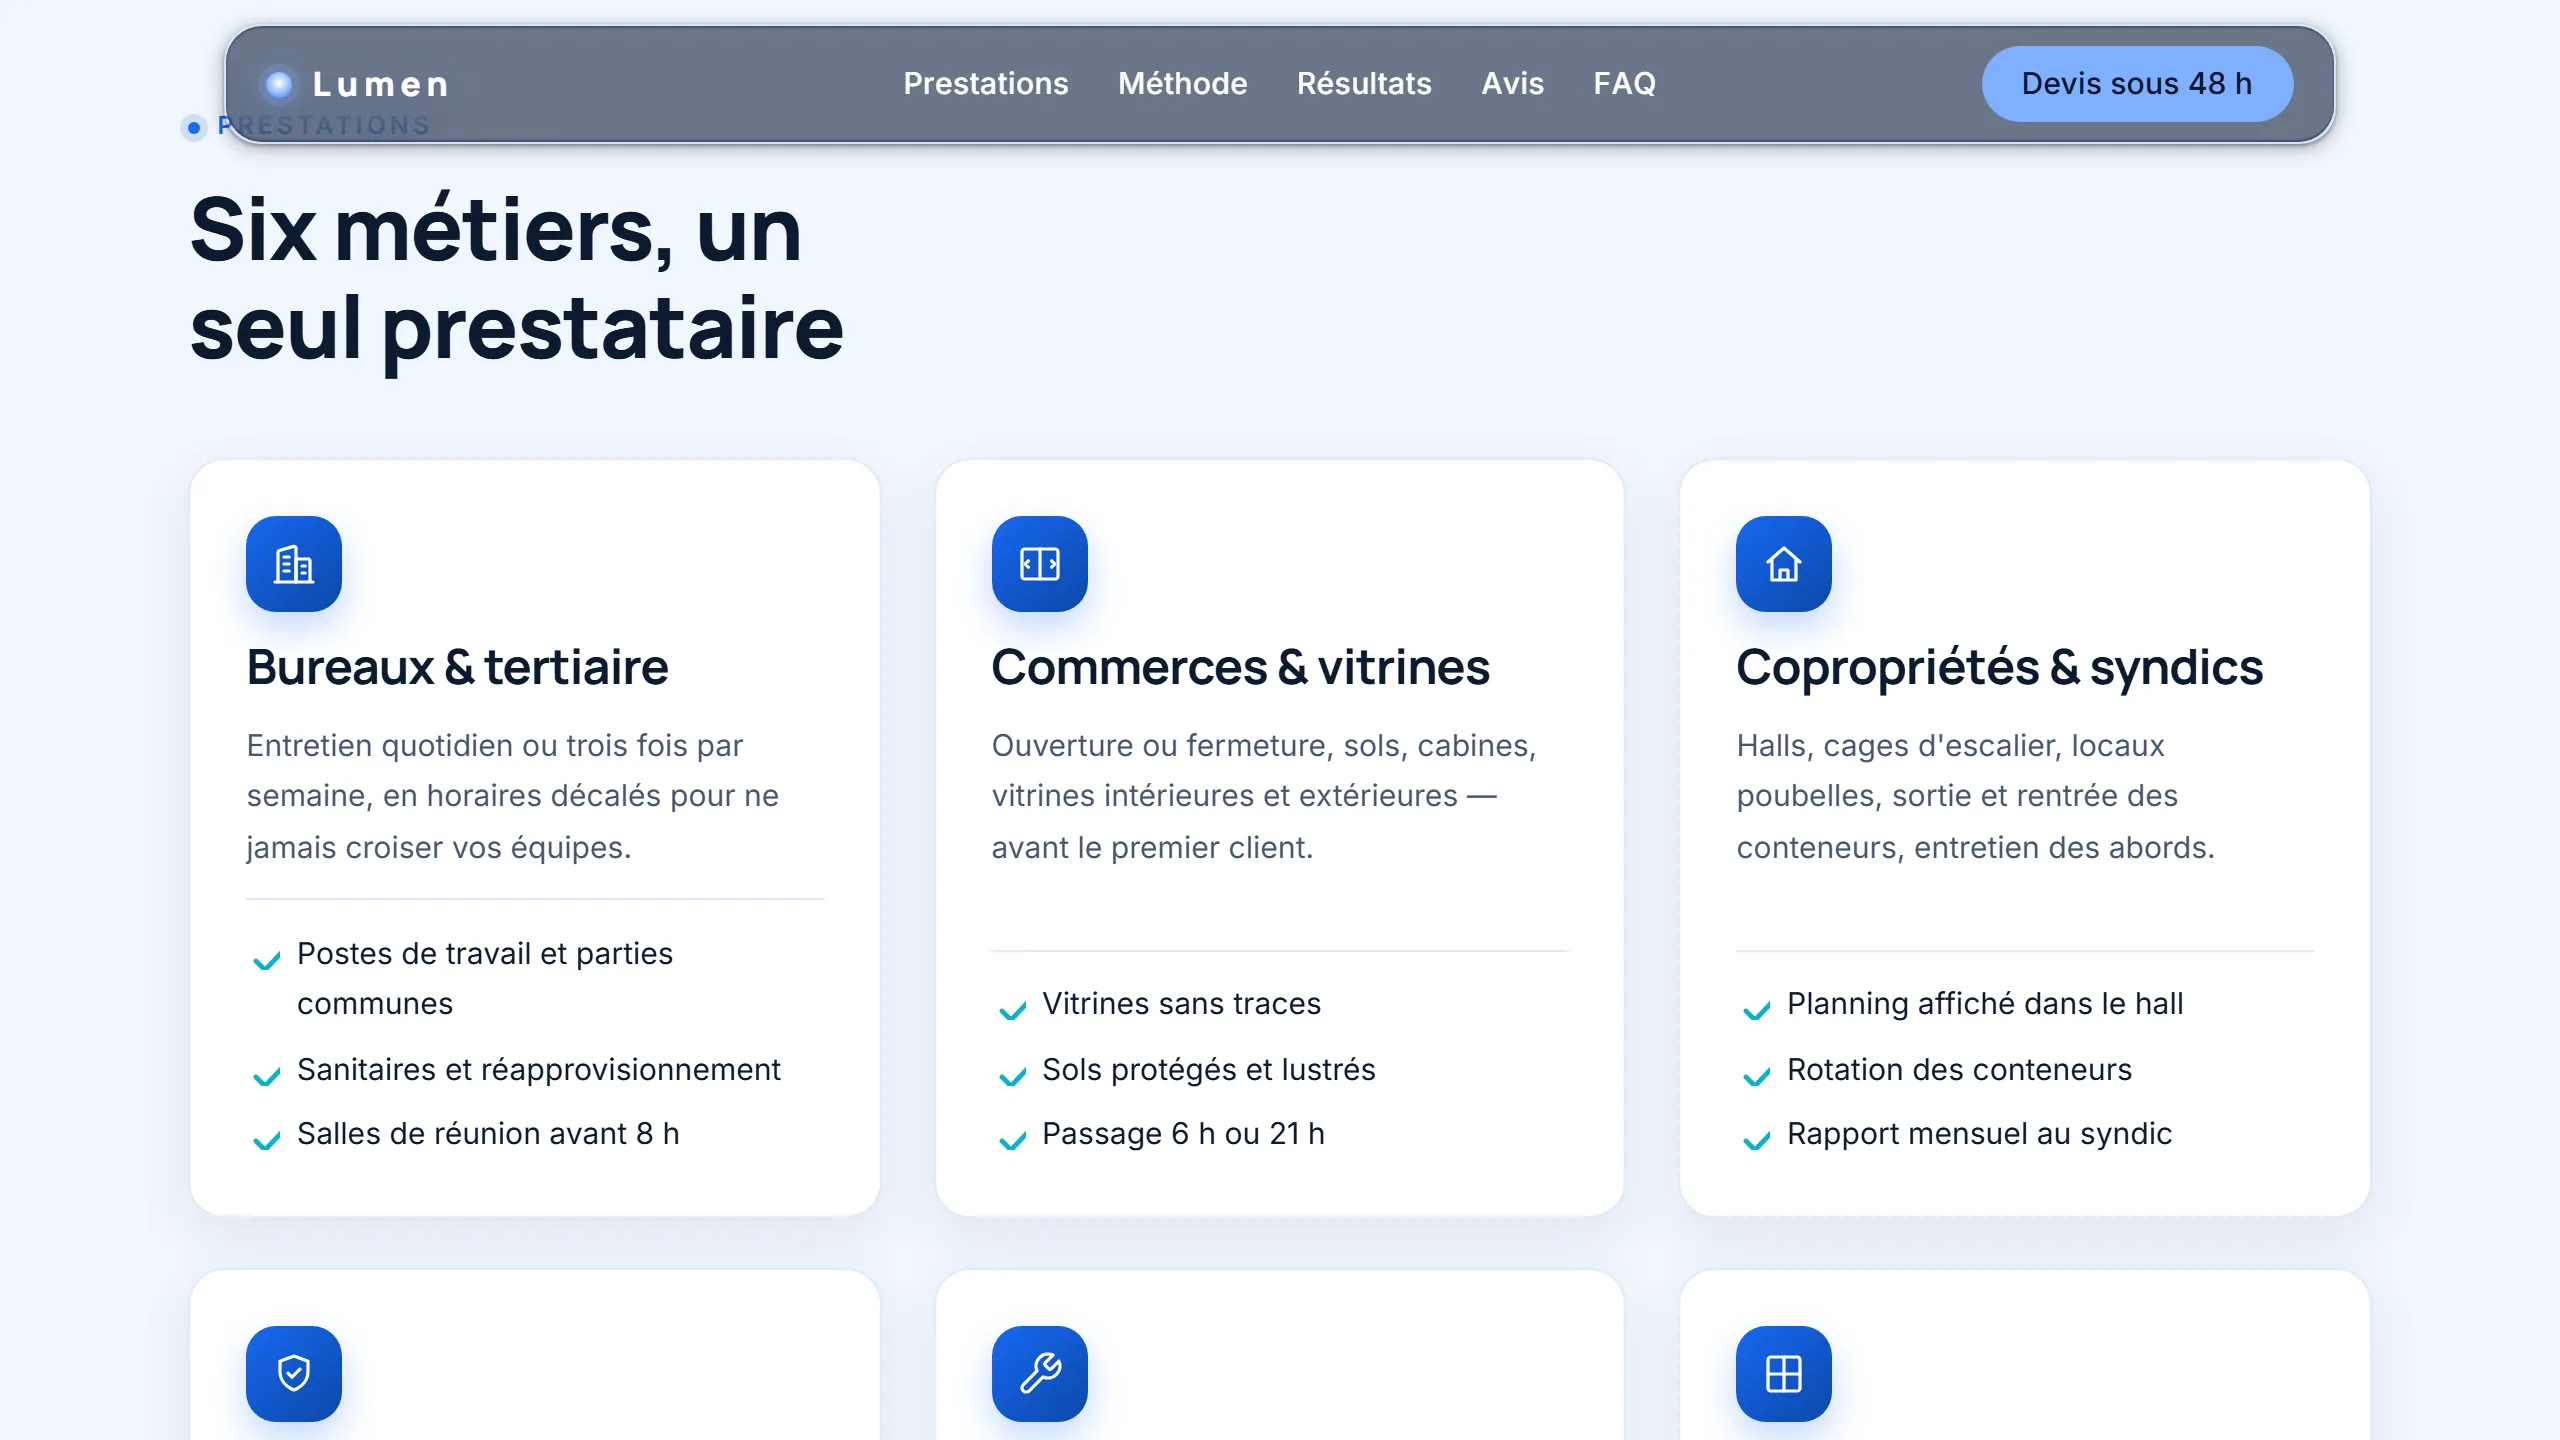Click the text Sols protégés et lustrés

pos(1208,1069)
